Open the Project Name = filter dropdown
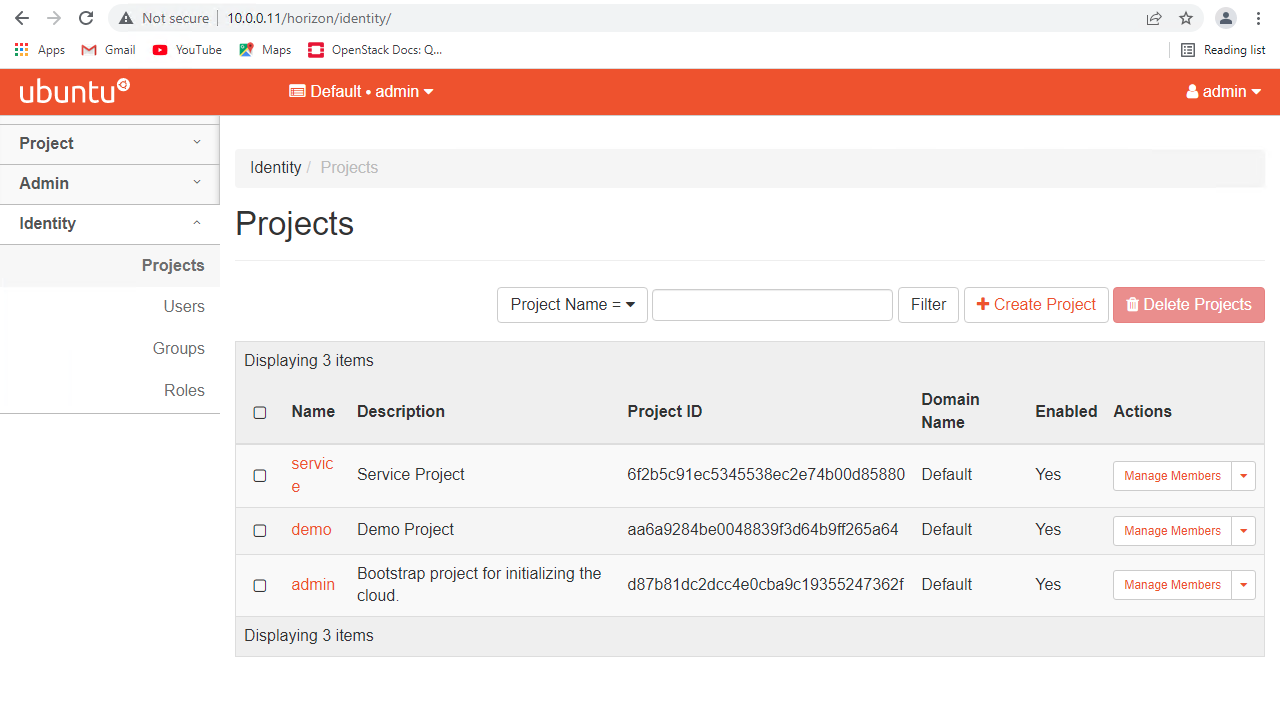Viewport: 1280px width, 726px height. [572, 305]
